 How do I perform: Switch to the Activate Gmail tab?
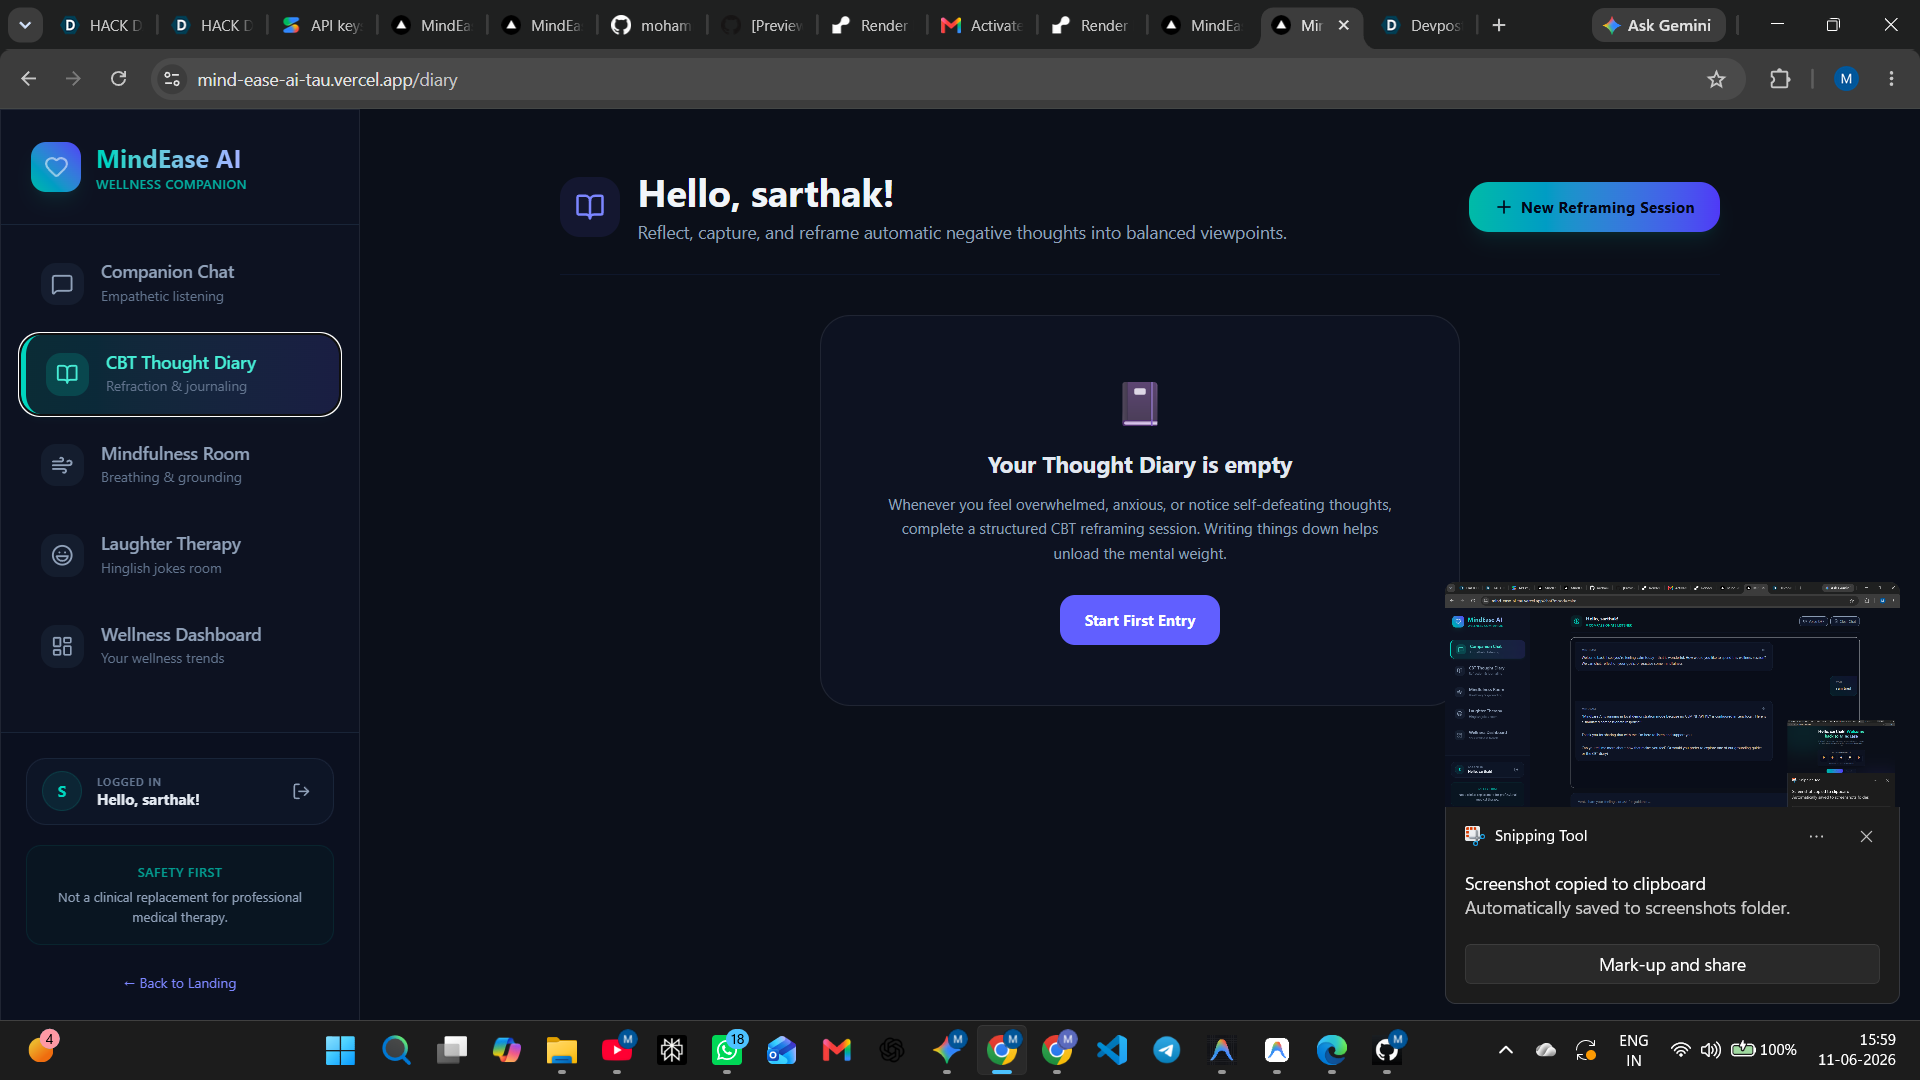pyautogui.click(x=982, y=25)
